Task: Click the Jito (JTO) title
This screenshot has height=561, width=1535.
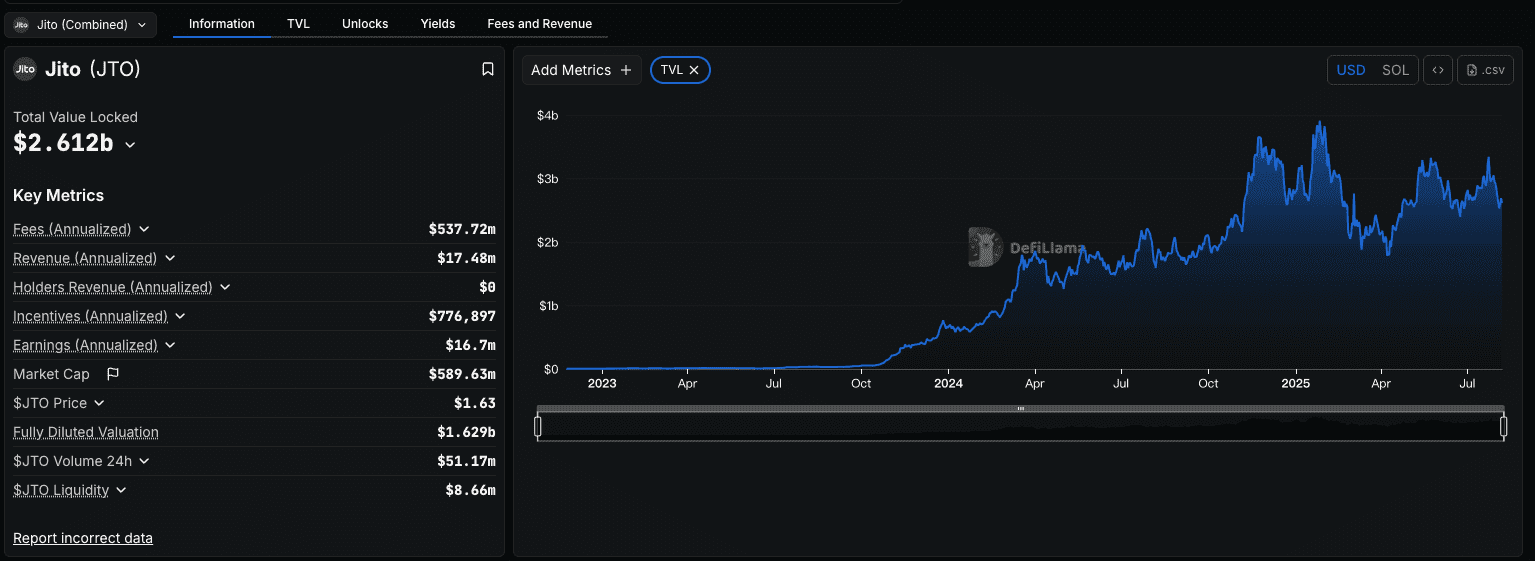Action: point(93,69)
